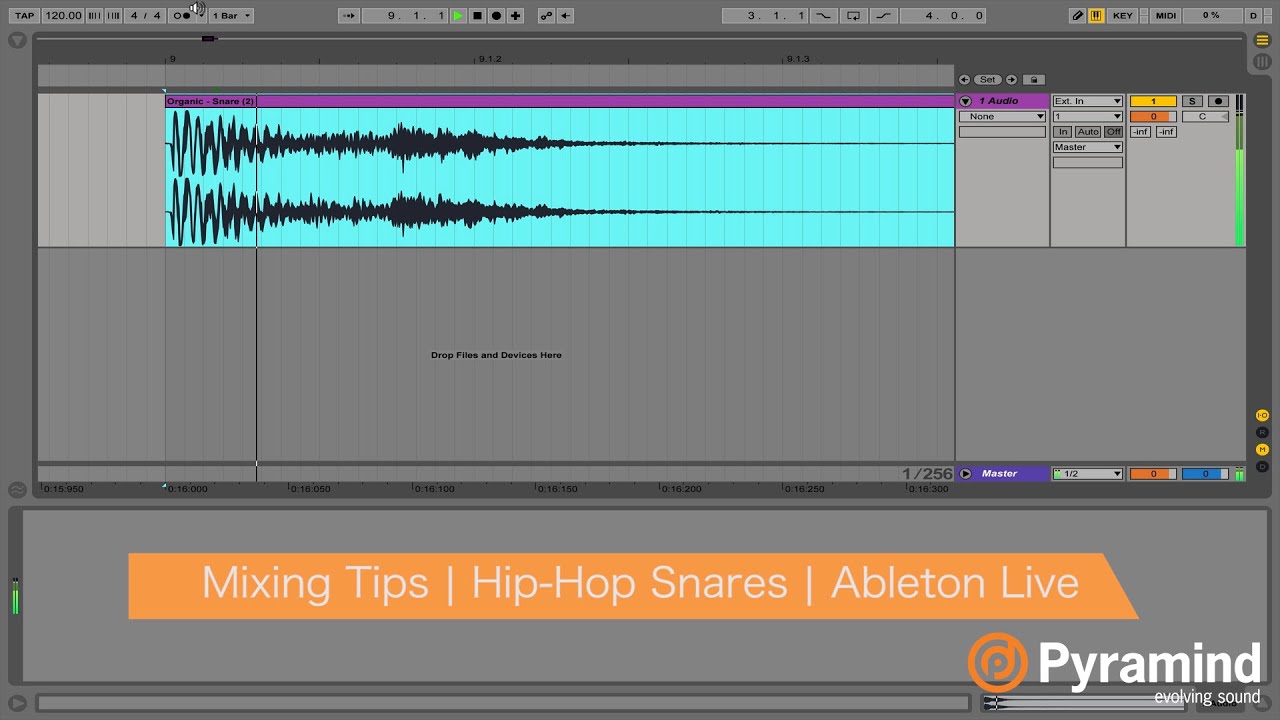
Task: Switch to Arrangement view selector icon
Action: point(1262,40)
